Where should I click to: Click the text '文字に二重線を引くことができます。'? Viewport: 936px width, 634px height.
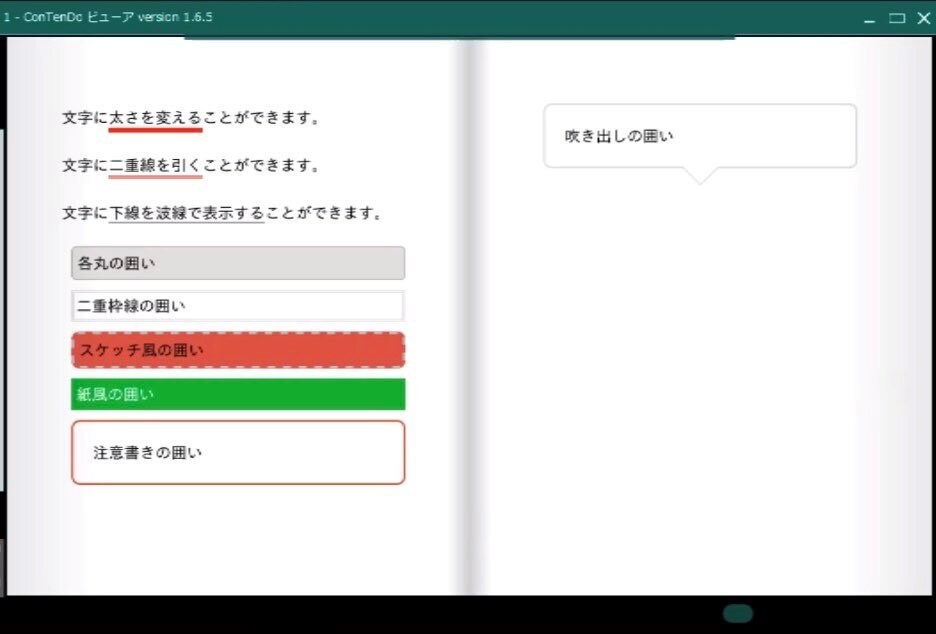pos(191,165)
